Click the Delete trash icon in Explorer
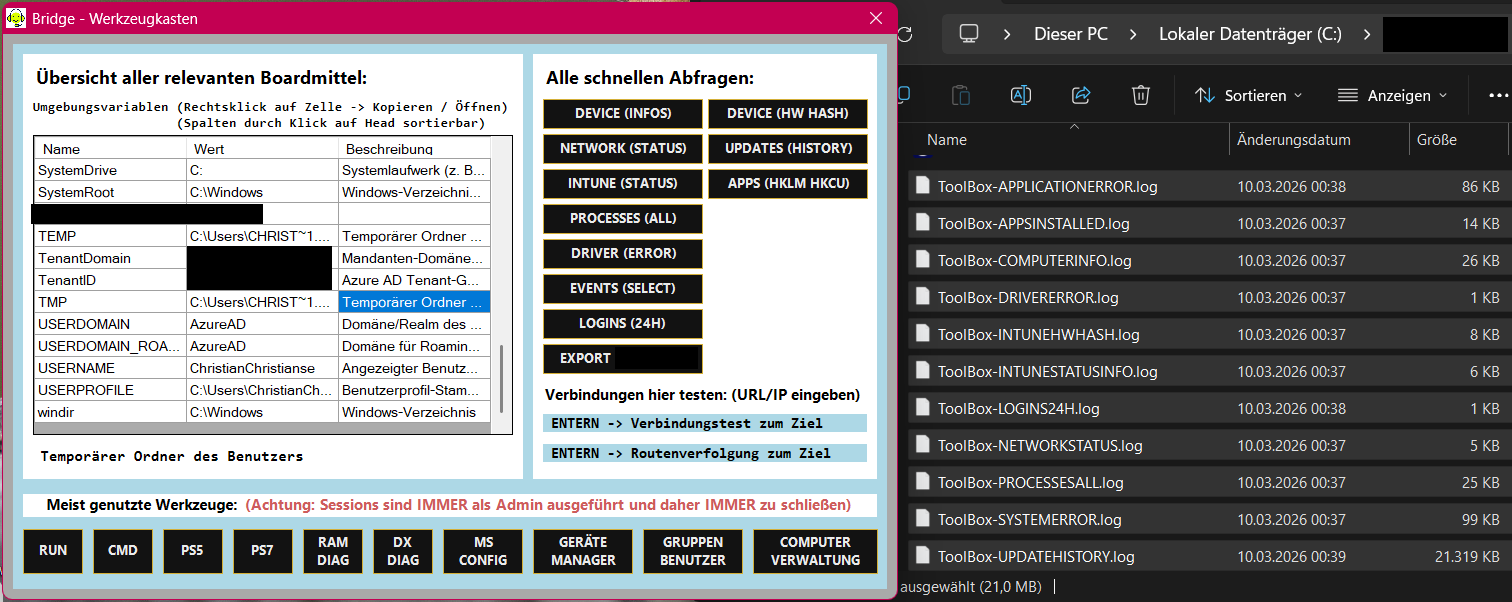Screen dimensions: 1512x602 click(x=1141, y=95)
